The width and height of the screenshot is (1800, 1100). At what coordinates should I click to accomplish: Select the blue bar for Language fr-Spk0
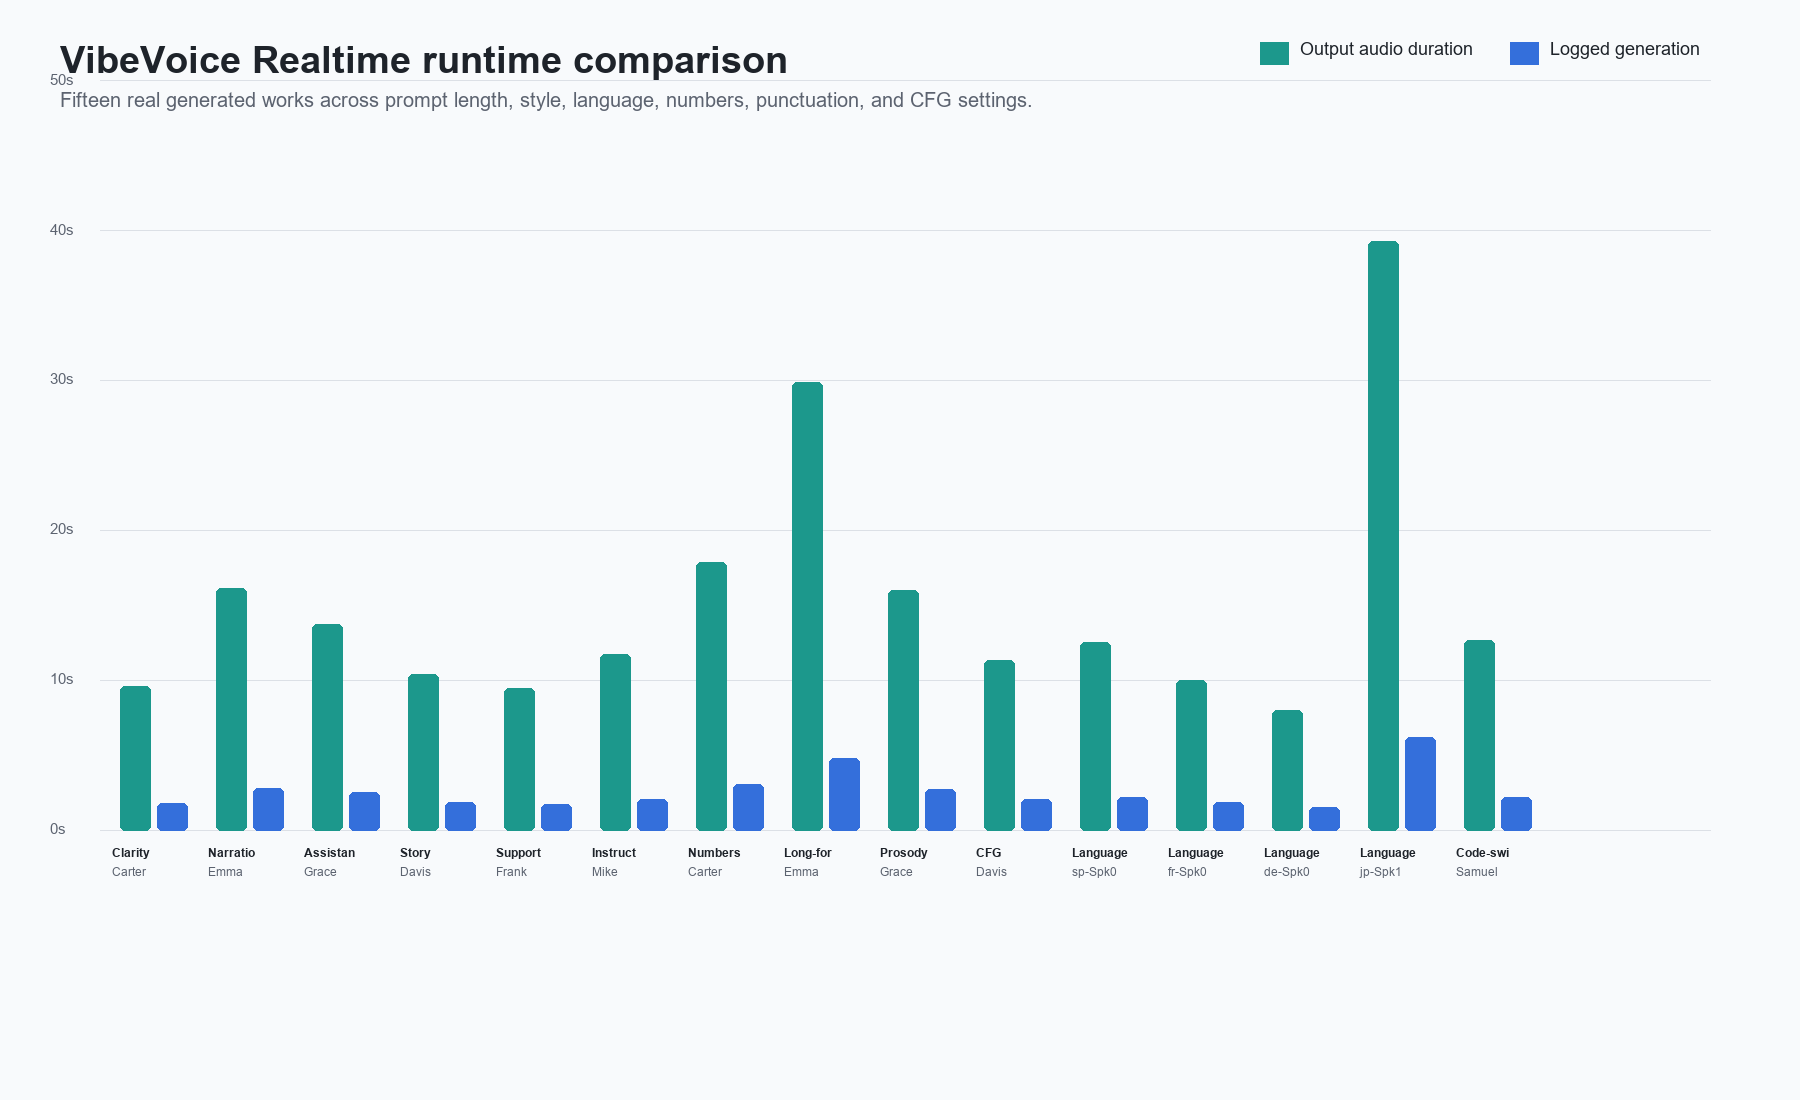pyautogui.click(x=1228, y=816)
